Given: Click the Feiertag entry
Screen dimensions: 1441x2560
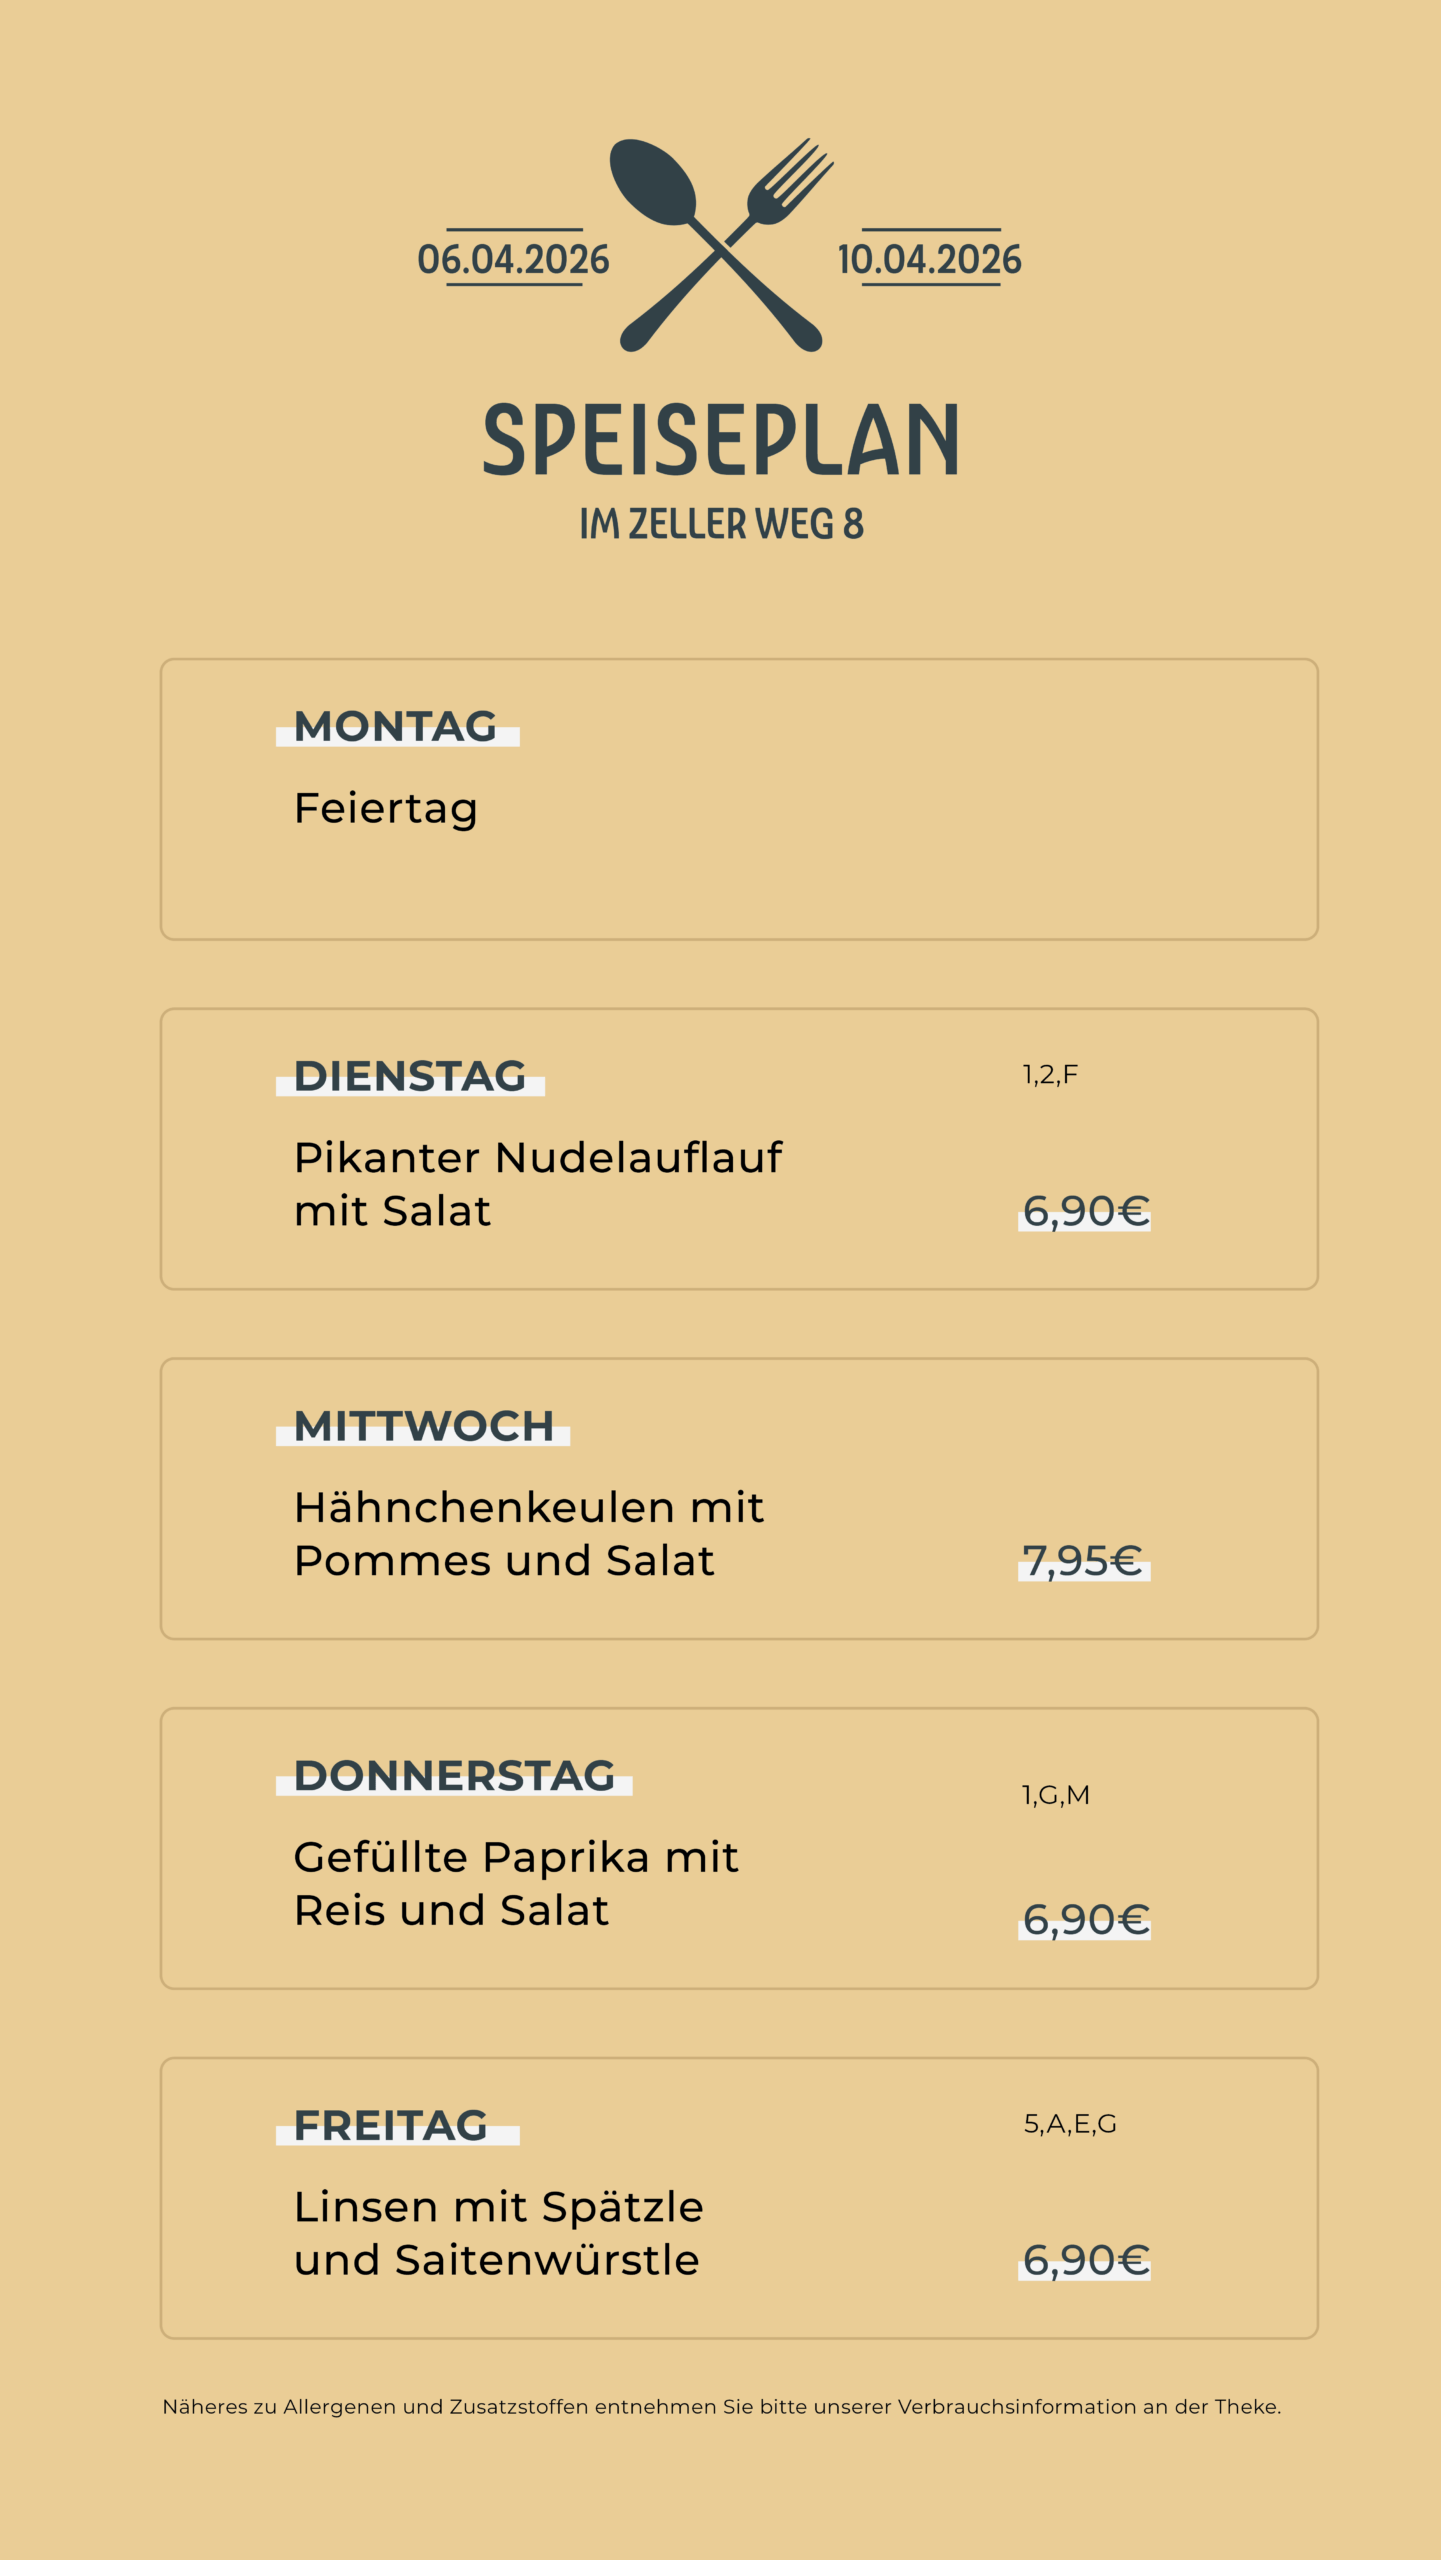Looking at the screenshot, I should [386, 808].
